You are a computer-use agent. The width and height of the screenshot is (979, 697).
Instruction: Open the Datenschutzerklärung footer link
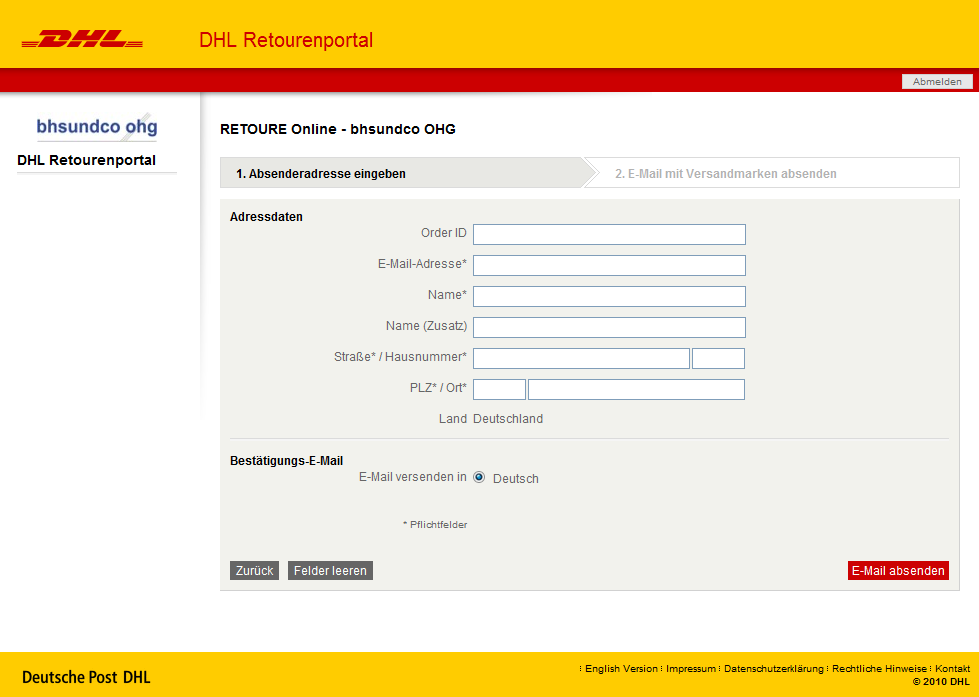pyautogui.click(x=774, y=668)
